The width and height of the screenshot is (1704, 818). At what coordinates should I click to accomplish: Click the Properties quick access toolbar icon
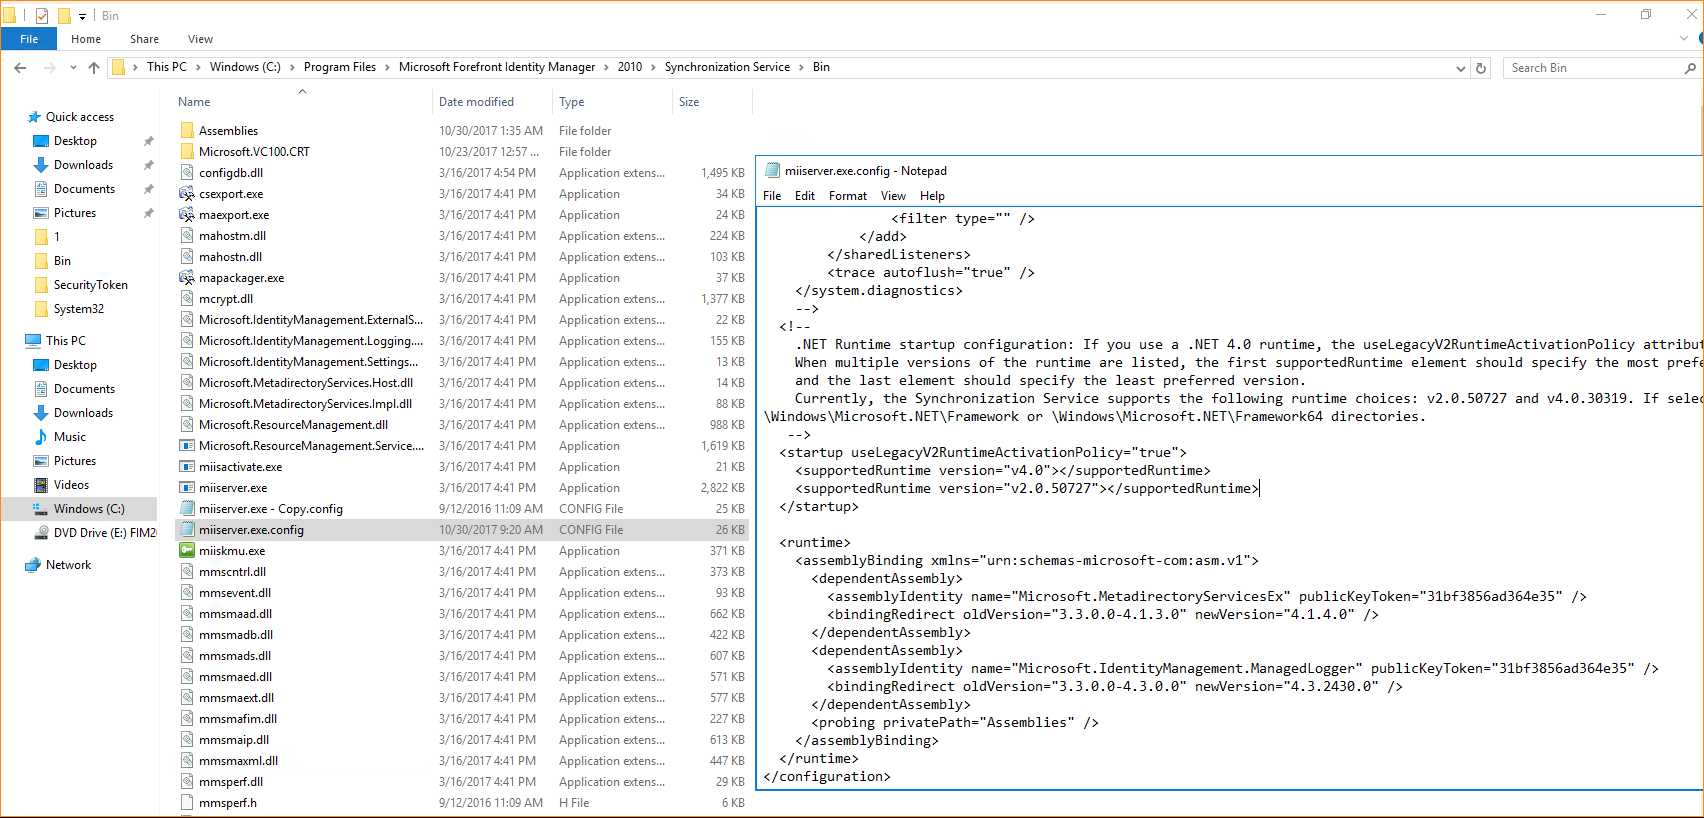click(41, 15)
